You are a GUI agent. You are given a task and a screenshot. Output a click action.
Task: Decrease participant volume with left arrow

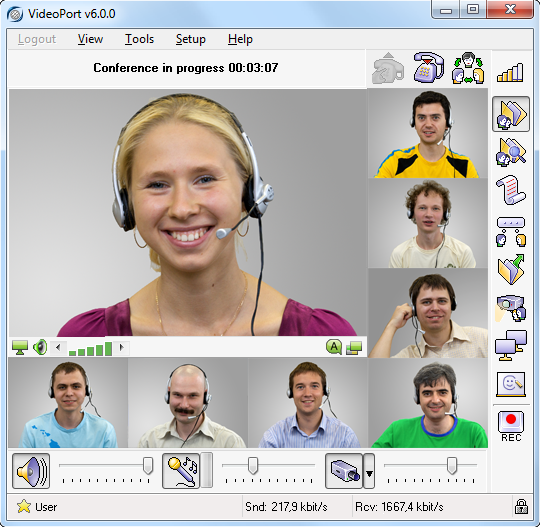coord(58,348)
